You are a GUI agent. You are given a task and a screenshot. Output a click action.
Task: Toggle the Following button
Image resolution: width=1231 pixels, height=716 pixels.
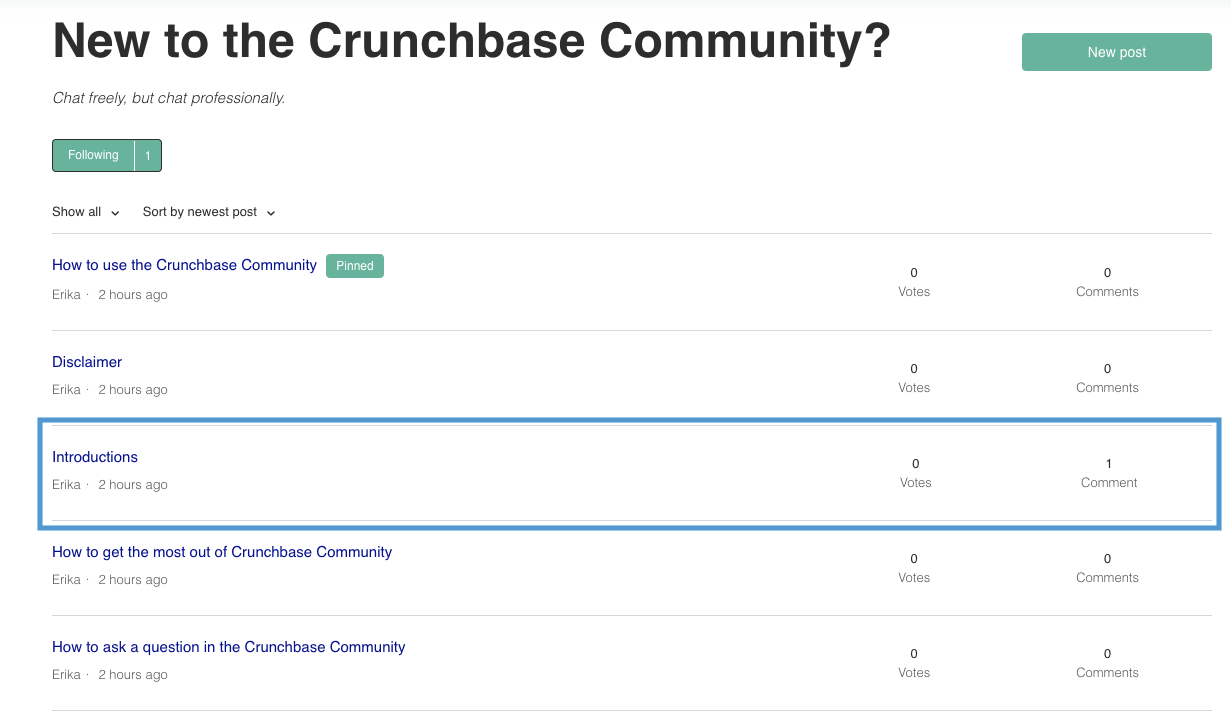point(93,155)
